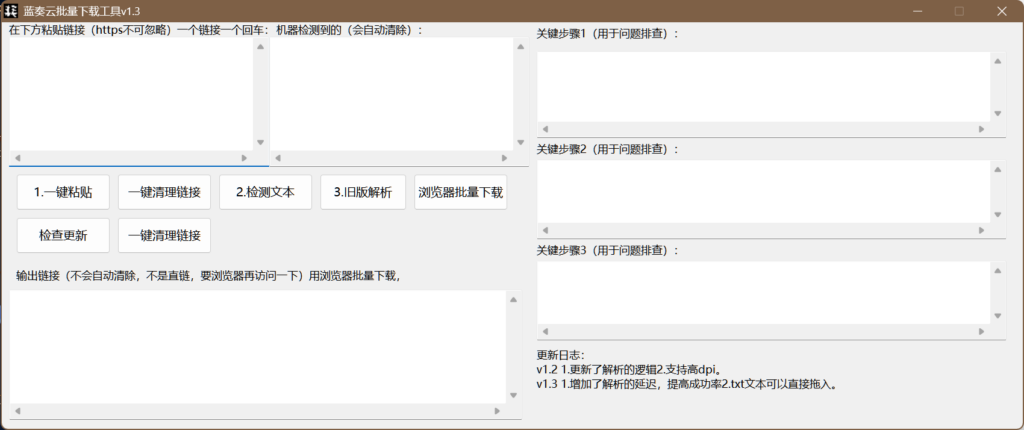Screen dimensions: 1024x430
Task: Run the 2.检测文本 button
Action: 265,192
